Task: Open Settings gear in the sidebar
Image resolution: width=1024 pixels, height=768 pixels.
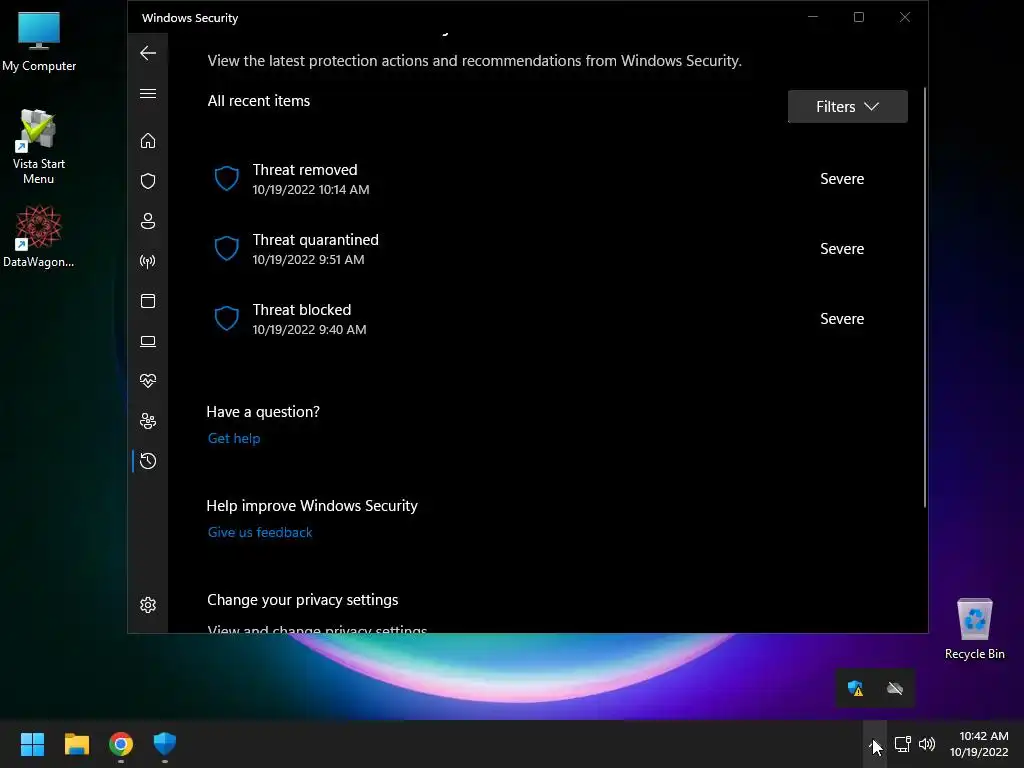Action: pos(148,605)
